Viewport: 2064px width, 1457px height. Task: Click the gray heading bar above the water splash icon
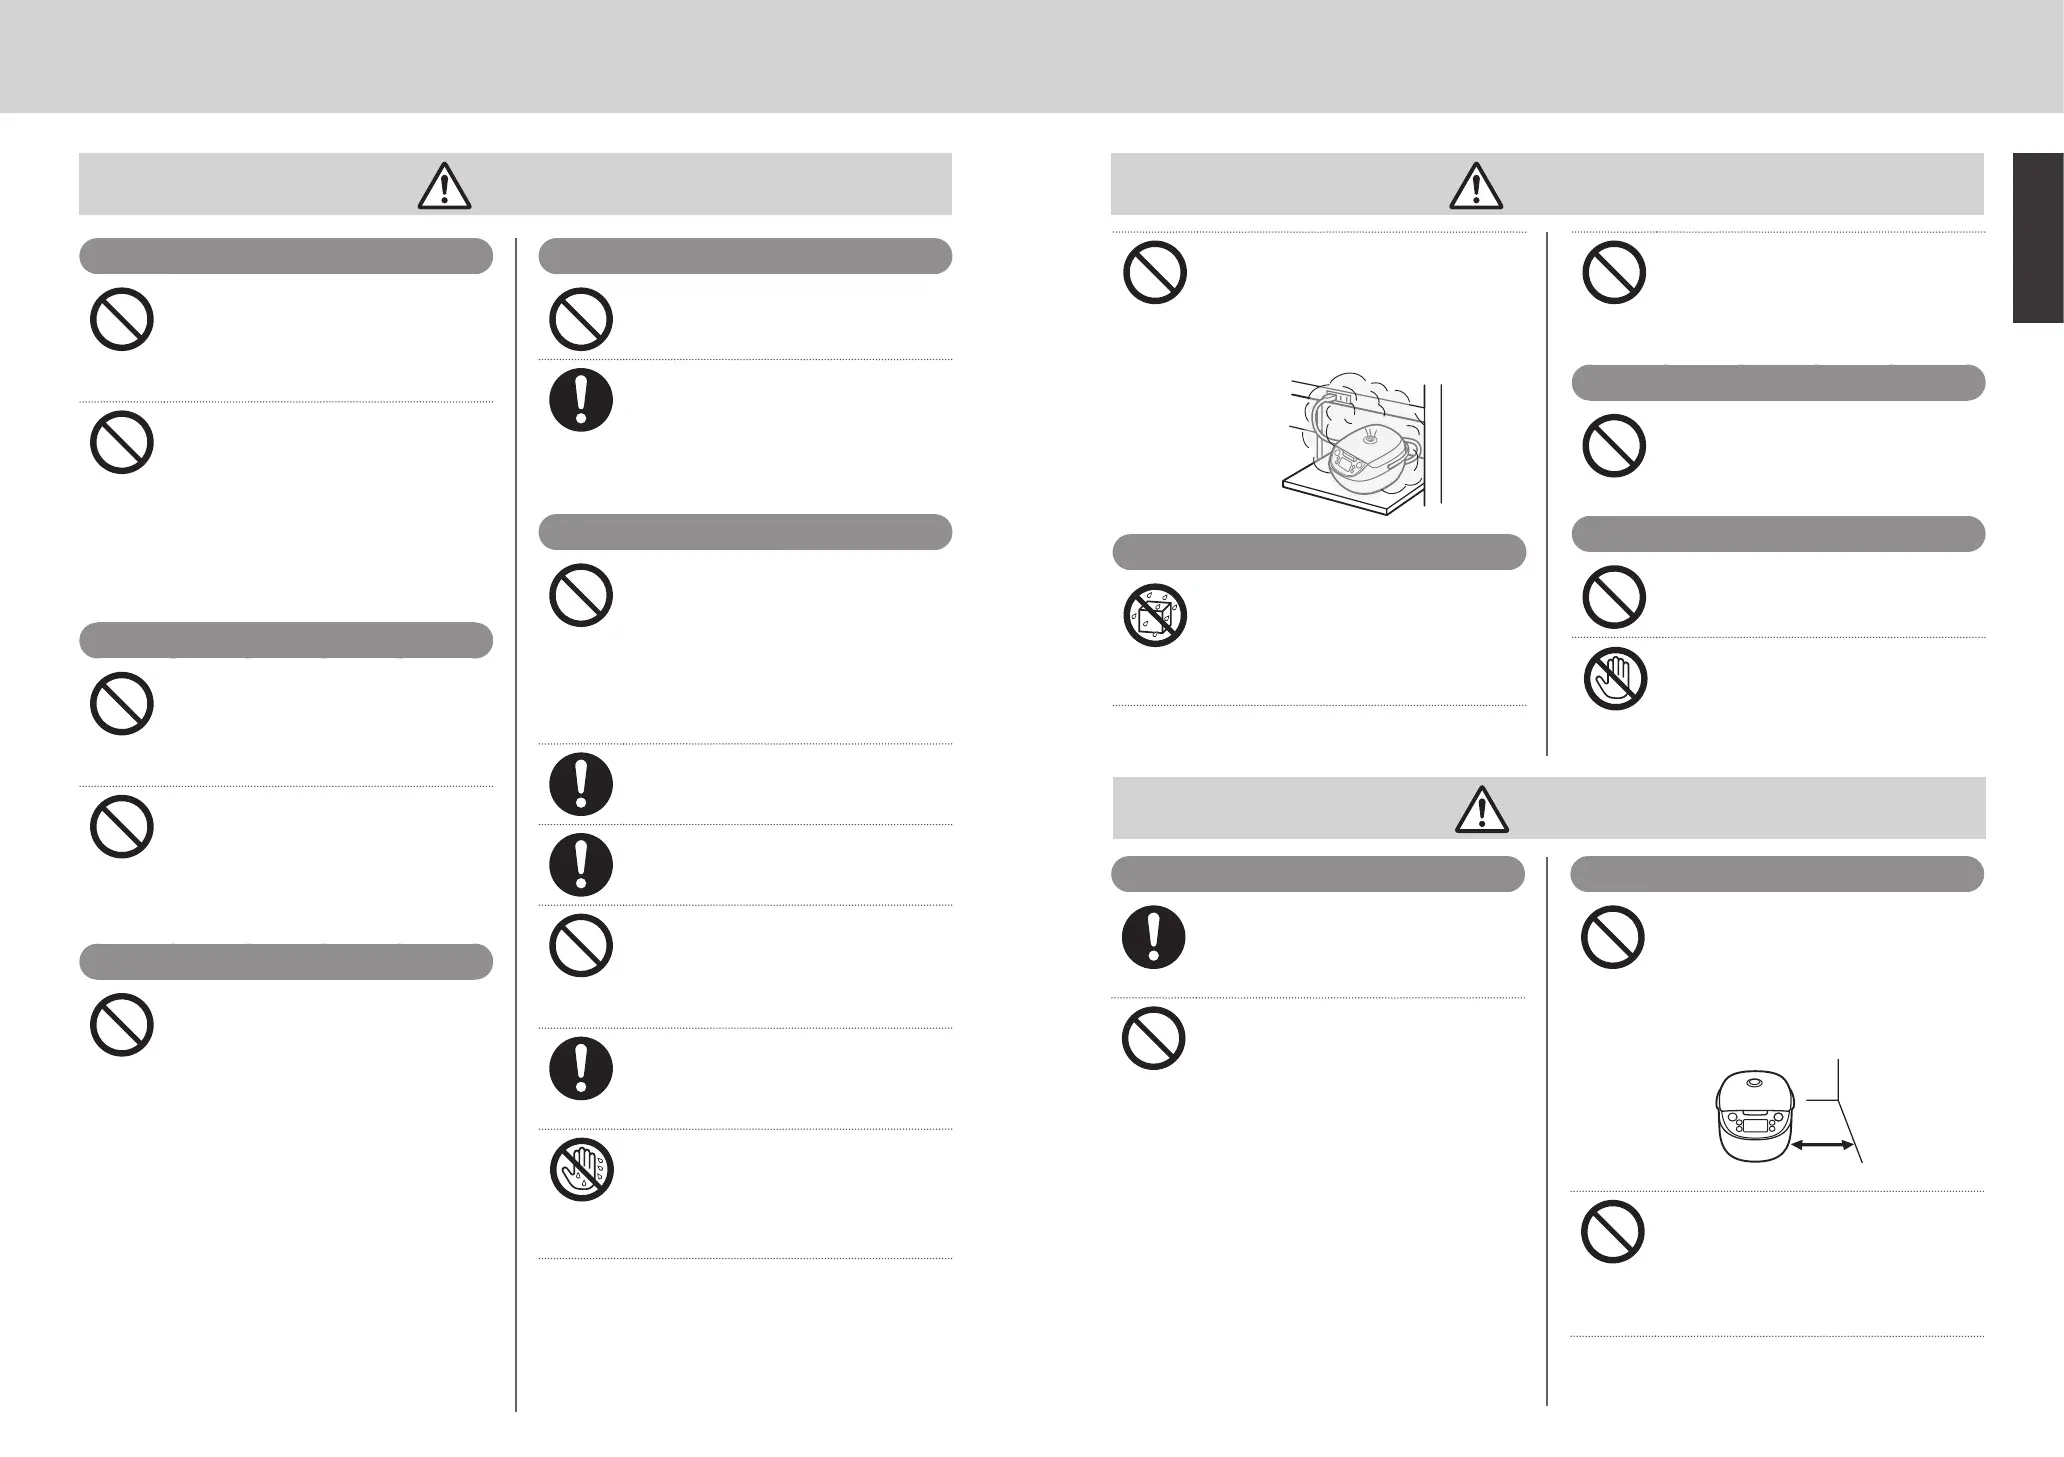[x=1319, y=552]
